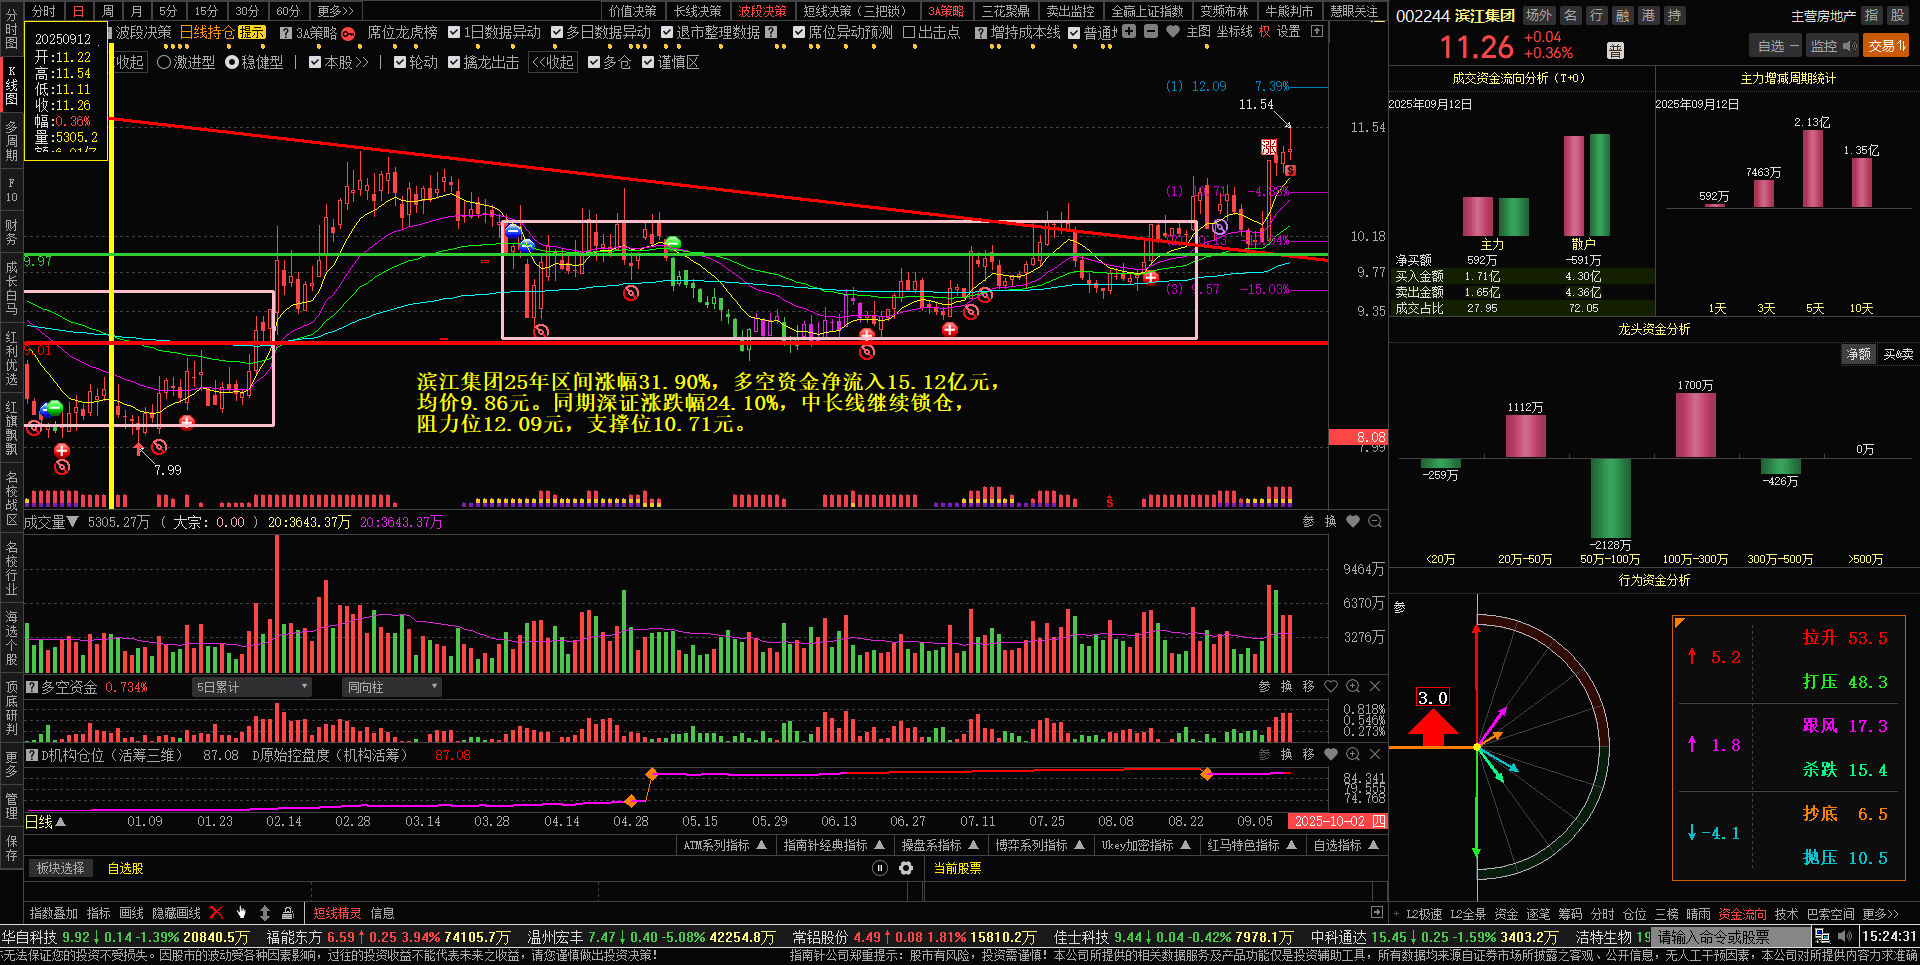Select the 稳健型 radio button

tap(232, 62)
